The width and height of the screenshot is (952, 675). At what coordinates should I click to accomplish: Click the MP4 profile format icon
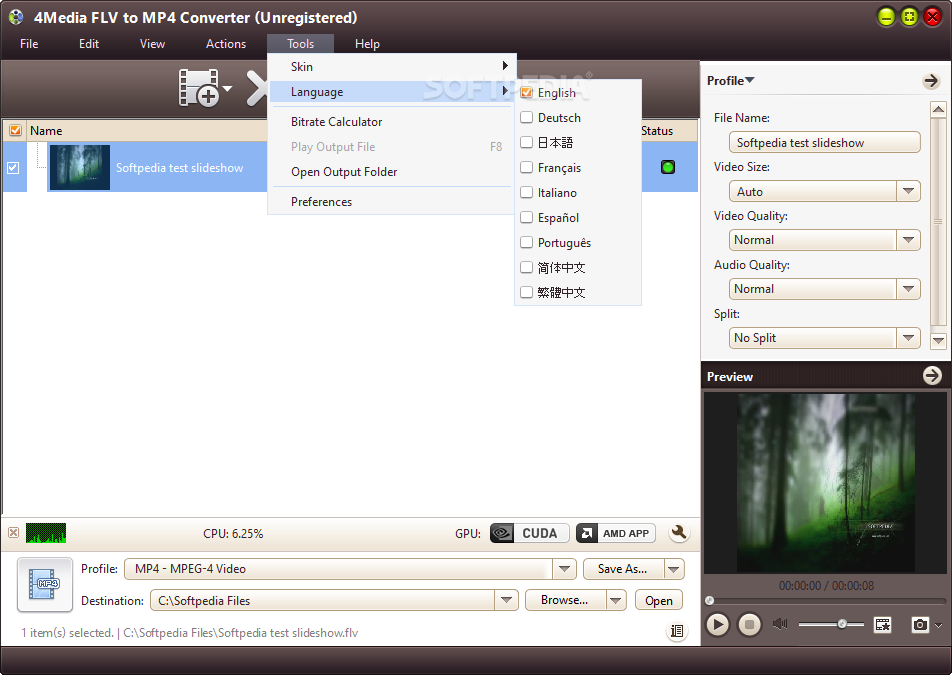click(x=45, y=584)
